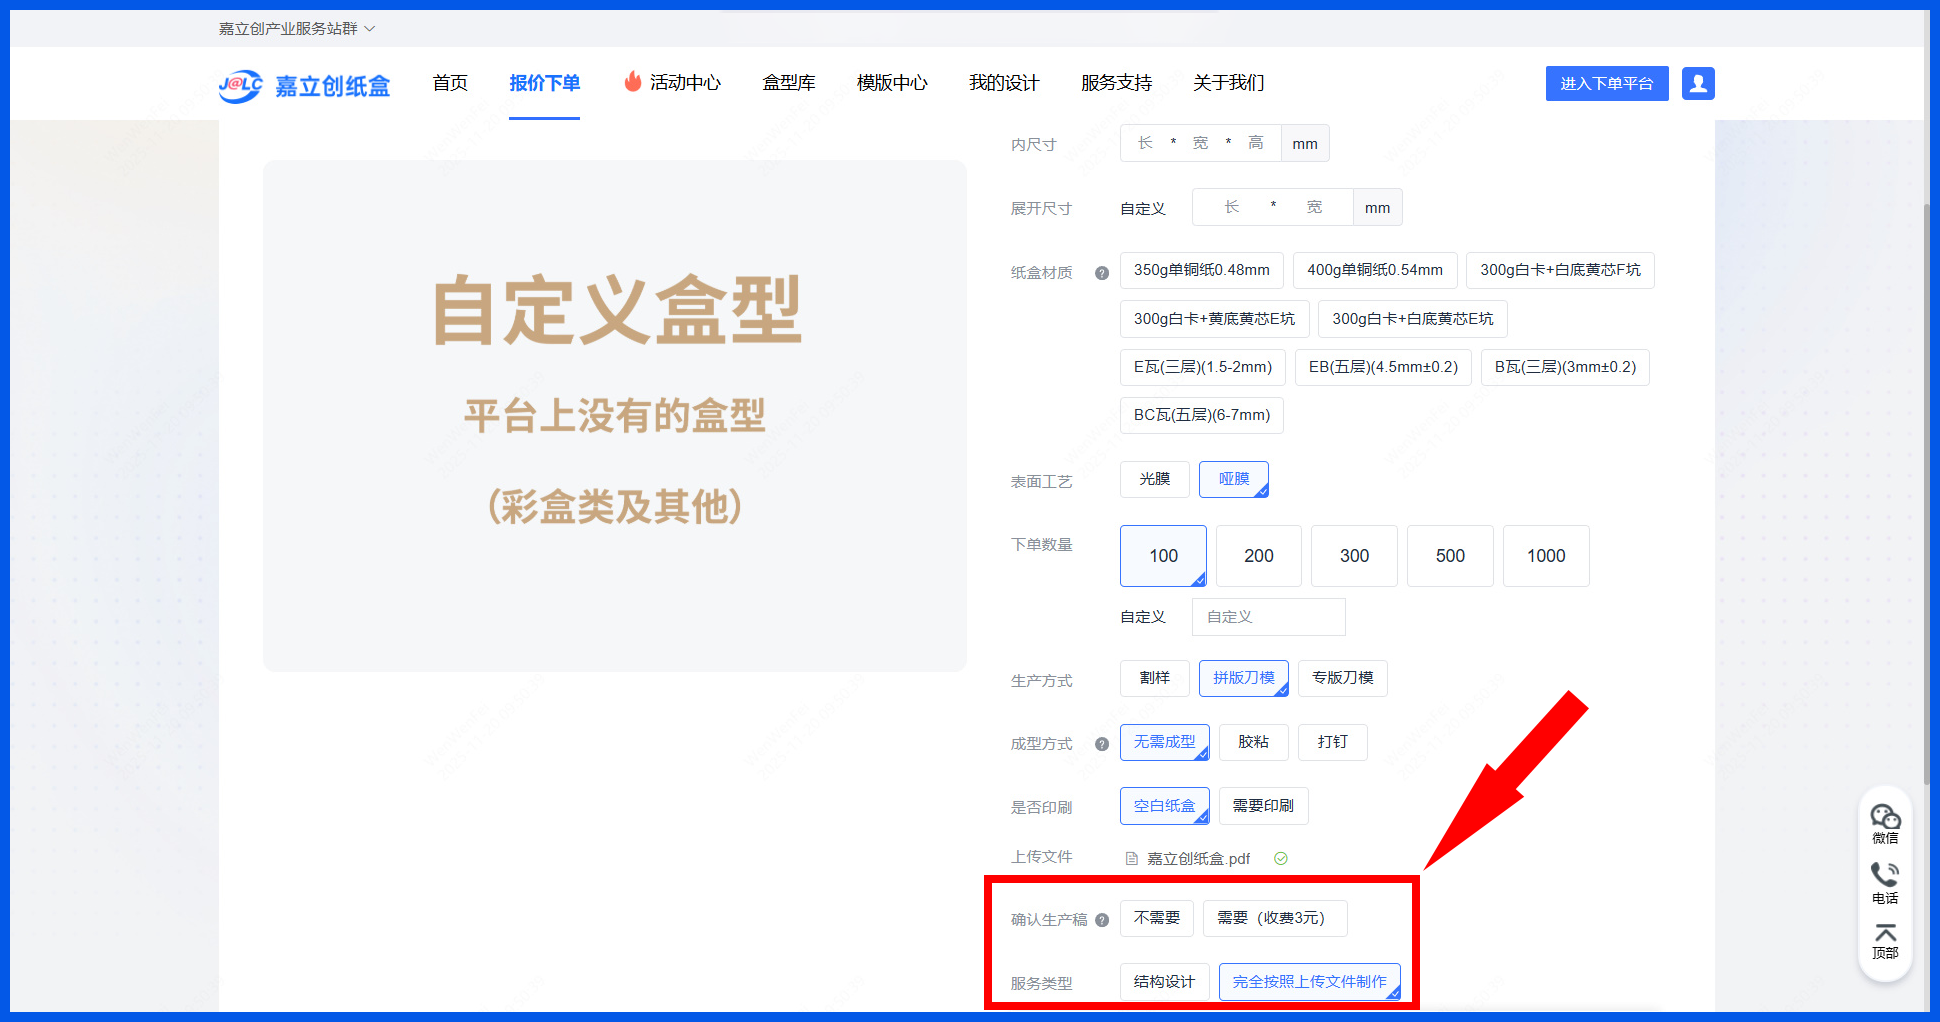Choose 需要 (收费3元) production proof option

coord(1274,919)
